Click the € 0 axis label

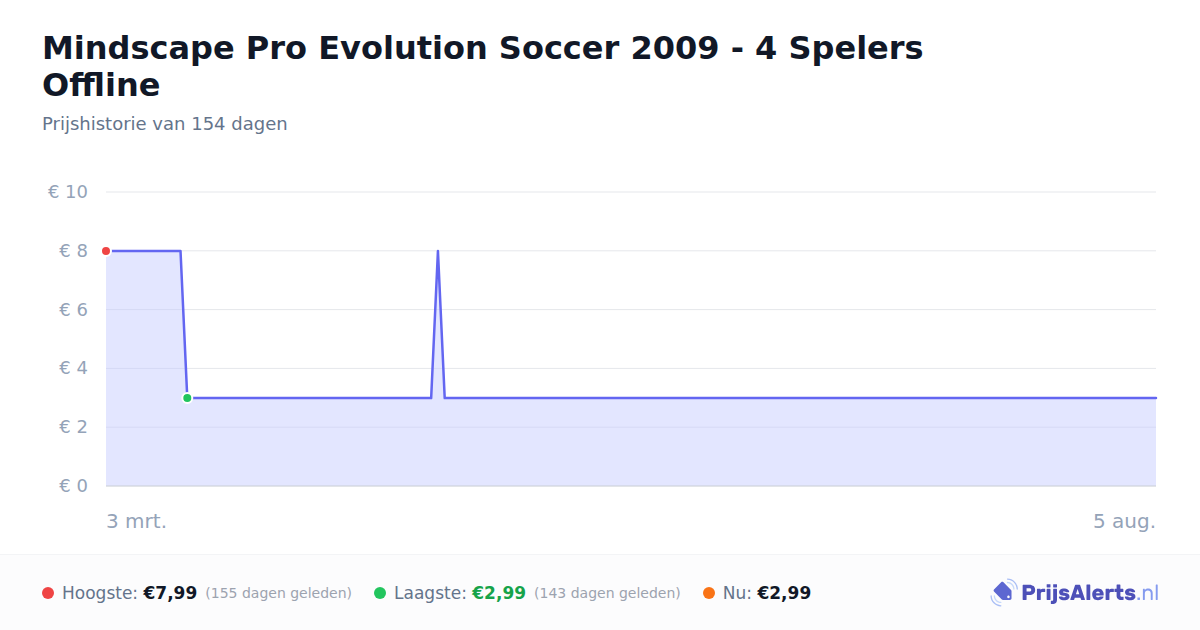[74, 486]
